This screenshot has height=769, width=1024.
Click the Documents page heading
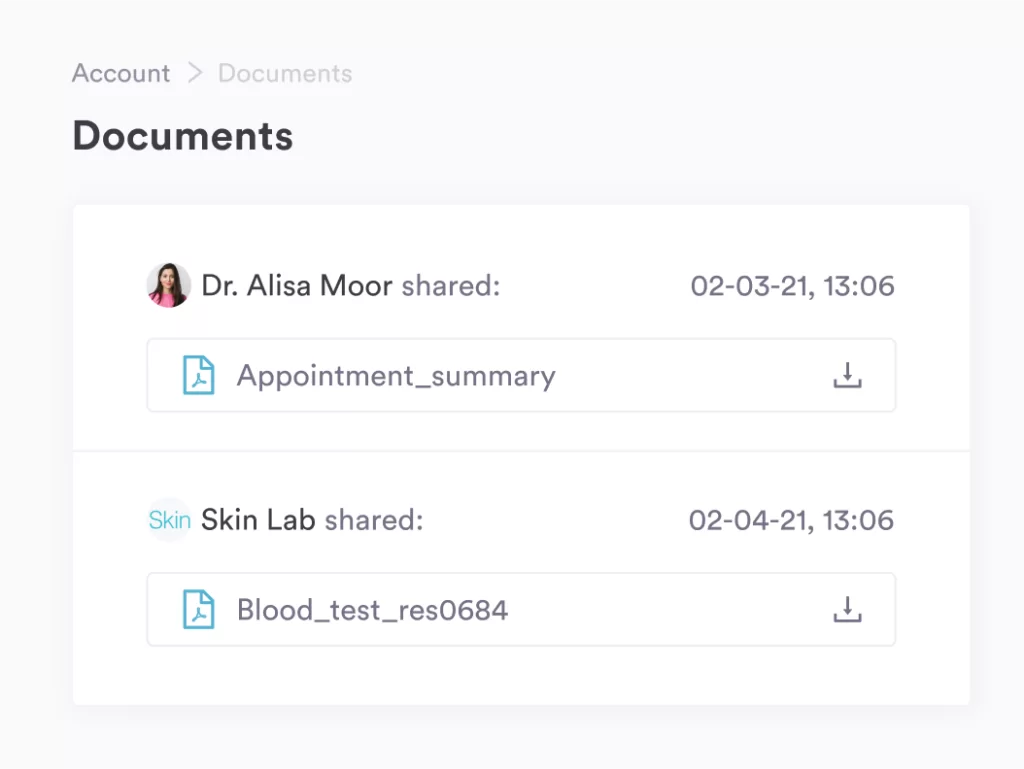[183, 136]
